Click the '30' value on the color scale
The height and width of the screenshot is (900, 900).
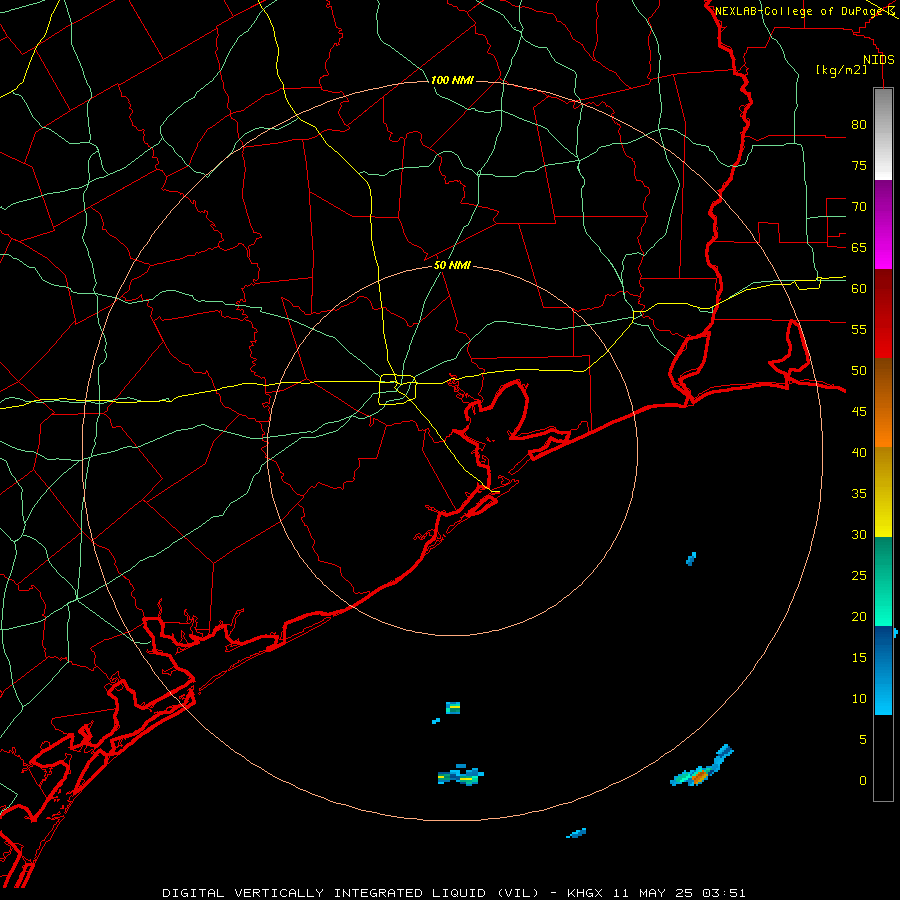[x=859, y=534]
